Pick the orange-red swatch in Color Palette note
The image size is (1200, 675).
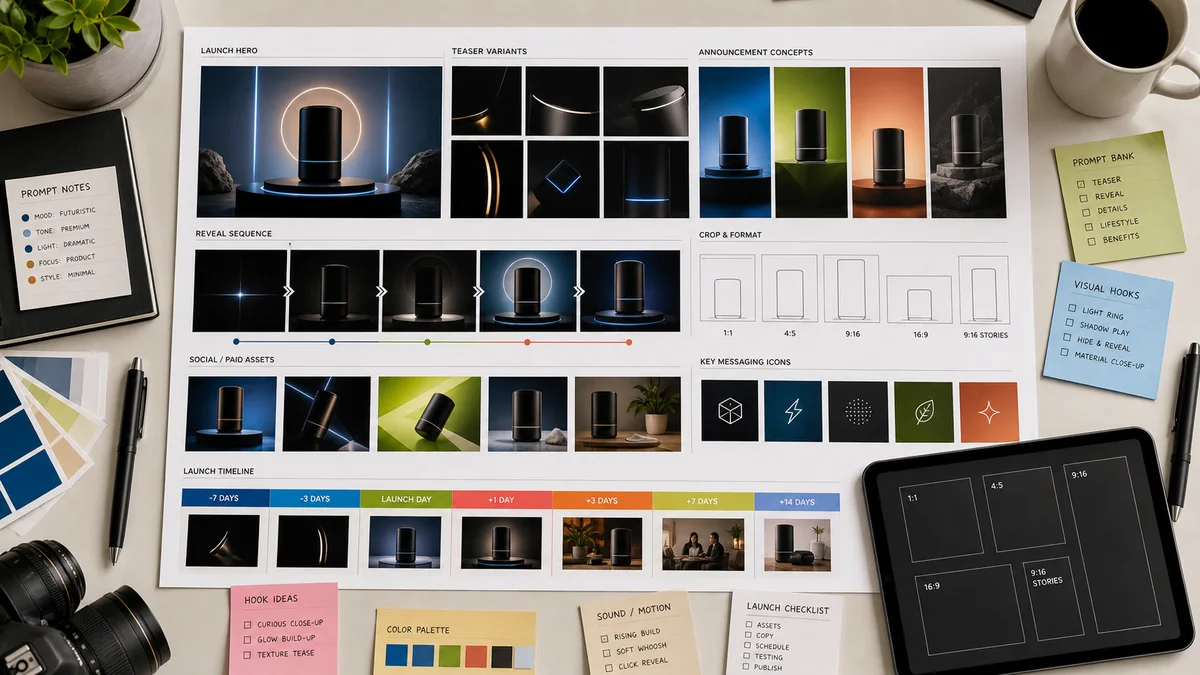476,657
